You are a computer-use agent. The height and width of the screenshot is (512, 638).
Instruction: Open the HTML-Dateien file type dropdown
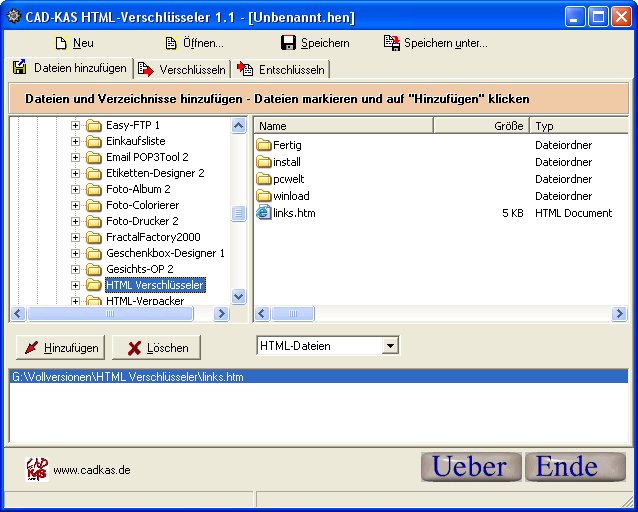390,346
